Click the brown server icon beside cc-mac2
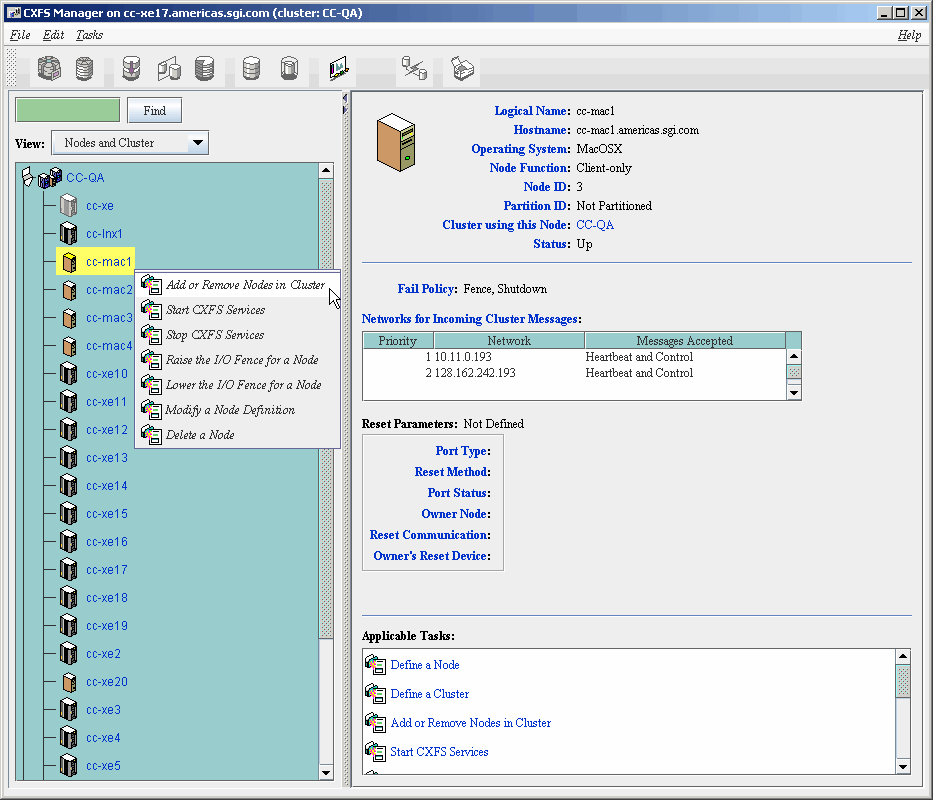This screenshot has width=933, height=800. [68, 290]
